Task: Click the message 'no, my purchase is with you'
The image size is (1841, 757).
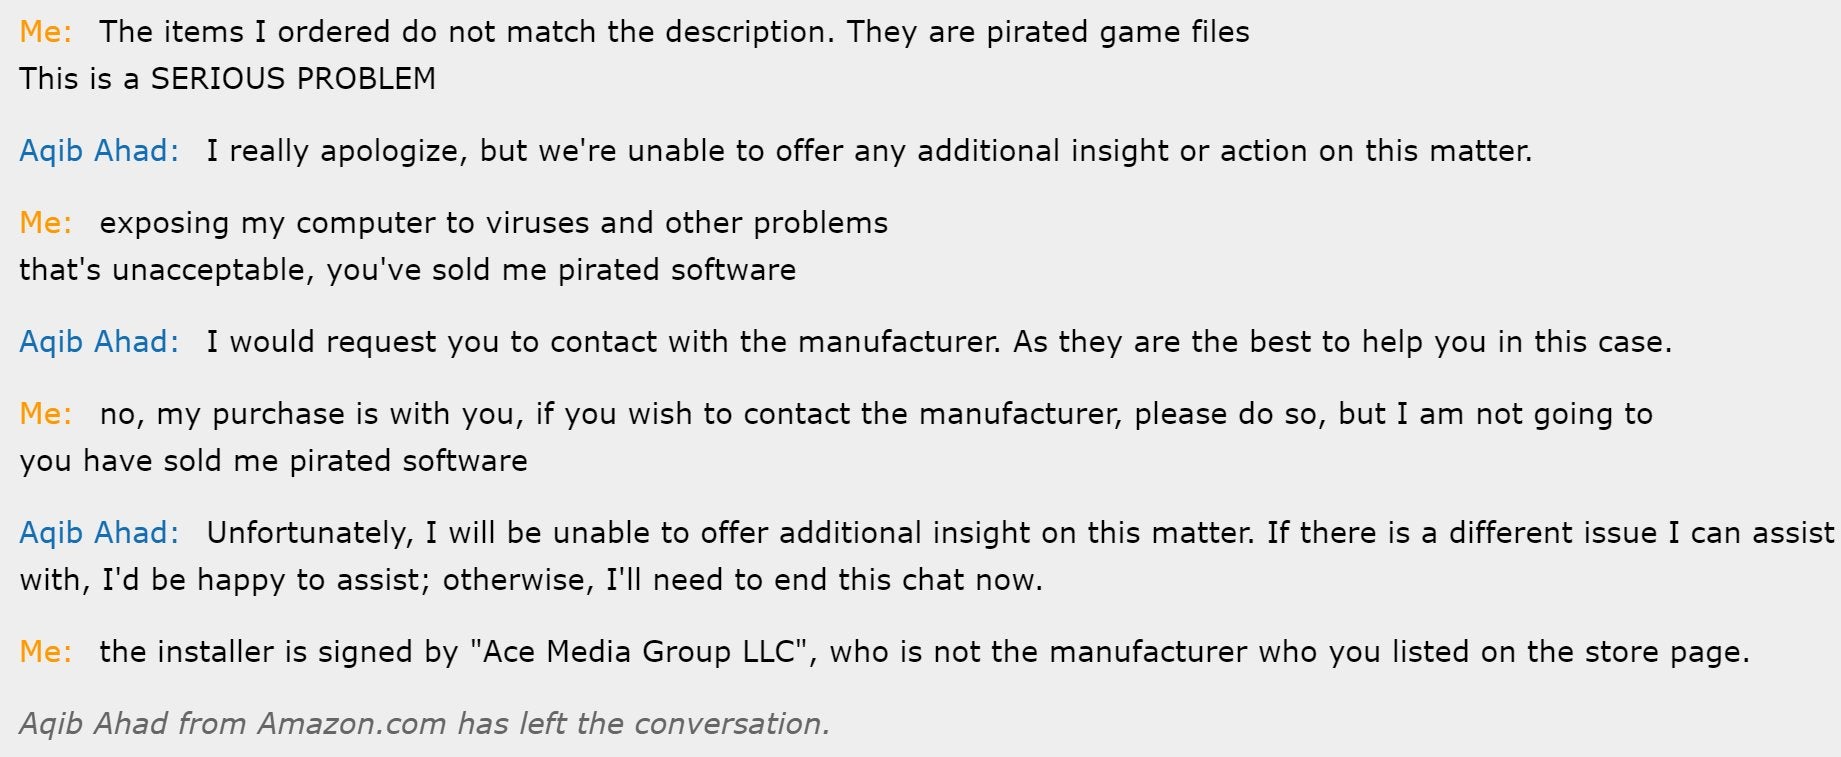Action: pos(875,414)
